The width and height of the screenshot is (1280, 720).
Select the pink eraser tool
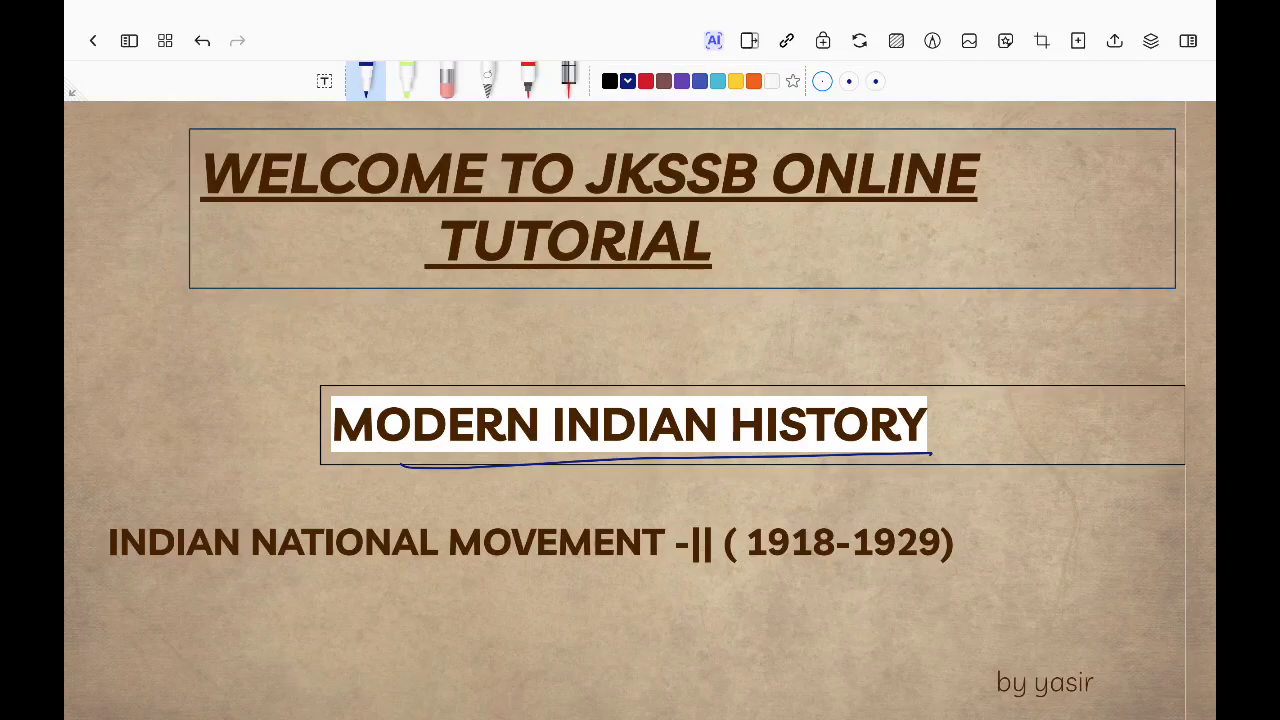point(447,80)
